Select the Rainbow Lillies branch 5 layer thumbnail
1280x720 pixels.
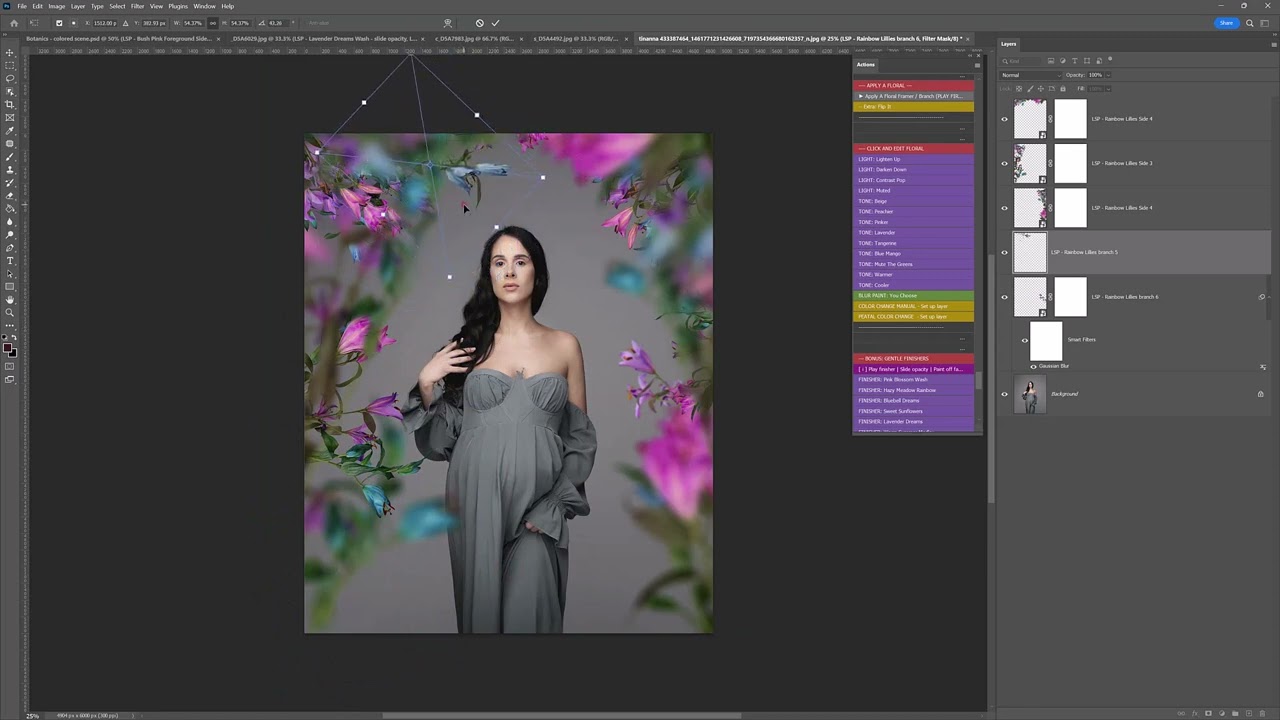tap(1030, 252)
